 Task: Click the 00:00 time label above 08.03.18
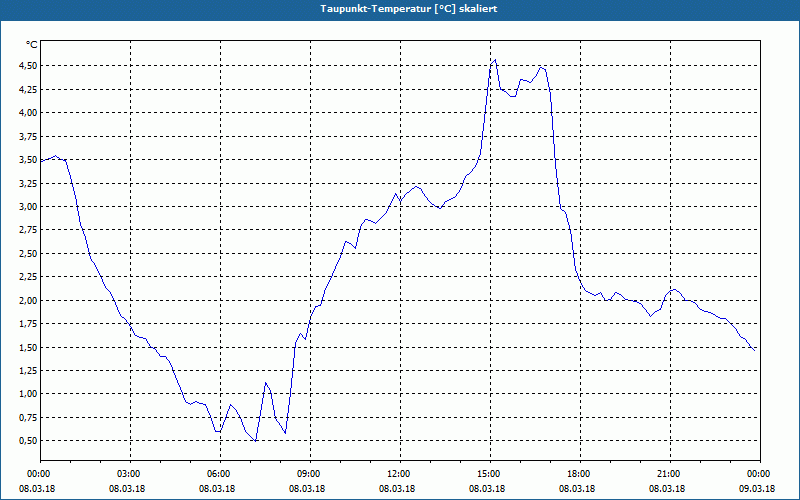coord(38,474)
